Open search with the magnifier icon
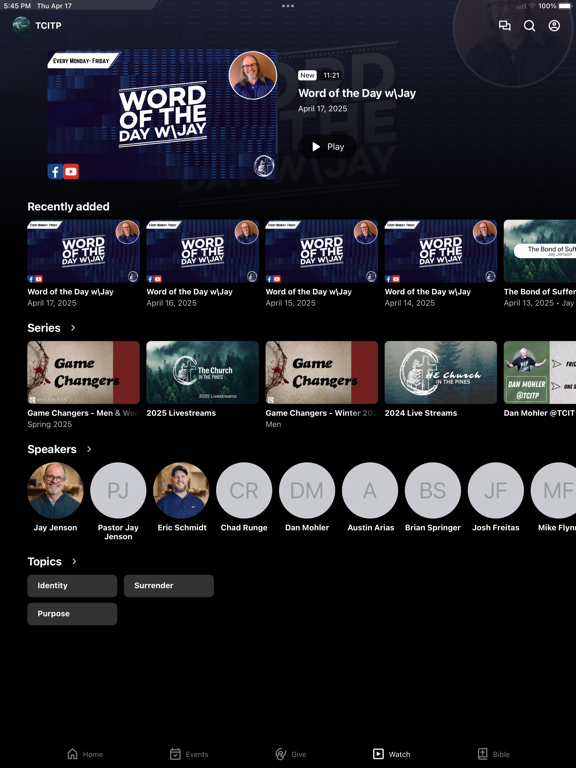The height and width of the screenshot is (768, 576). (529, 25)
